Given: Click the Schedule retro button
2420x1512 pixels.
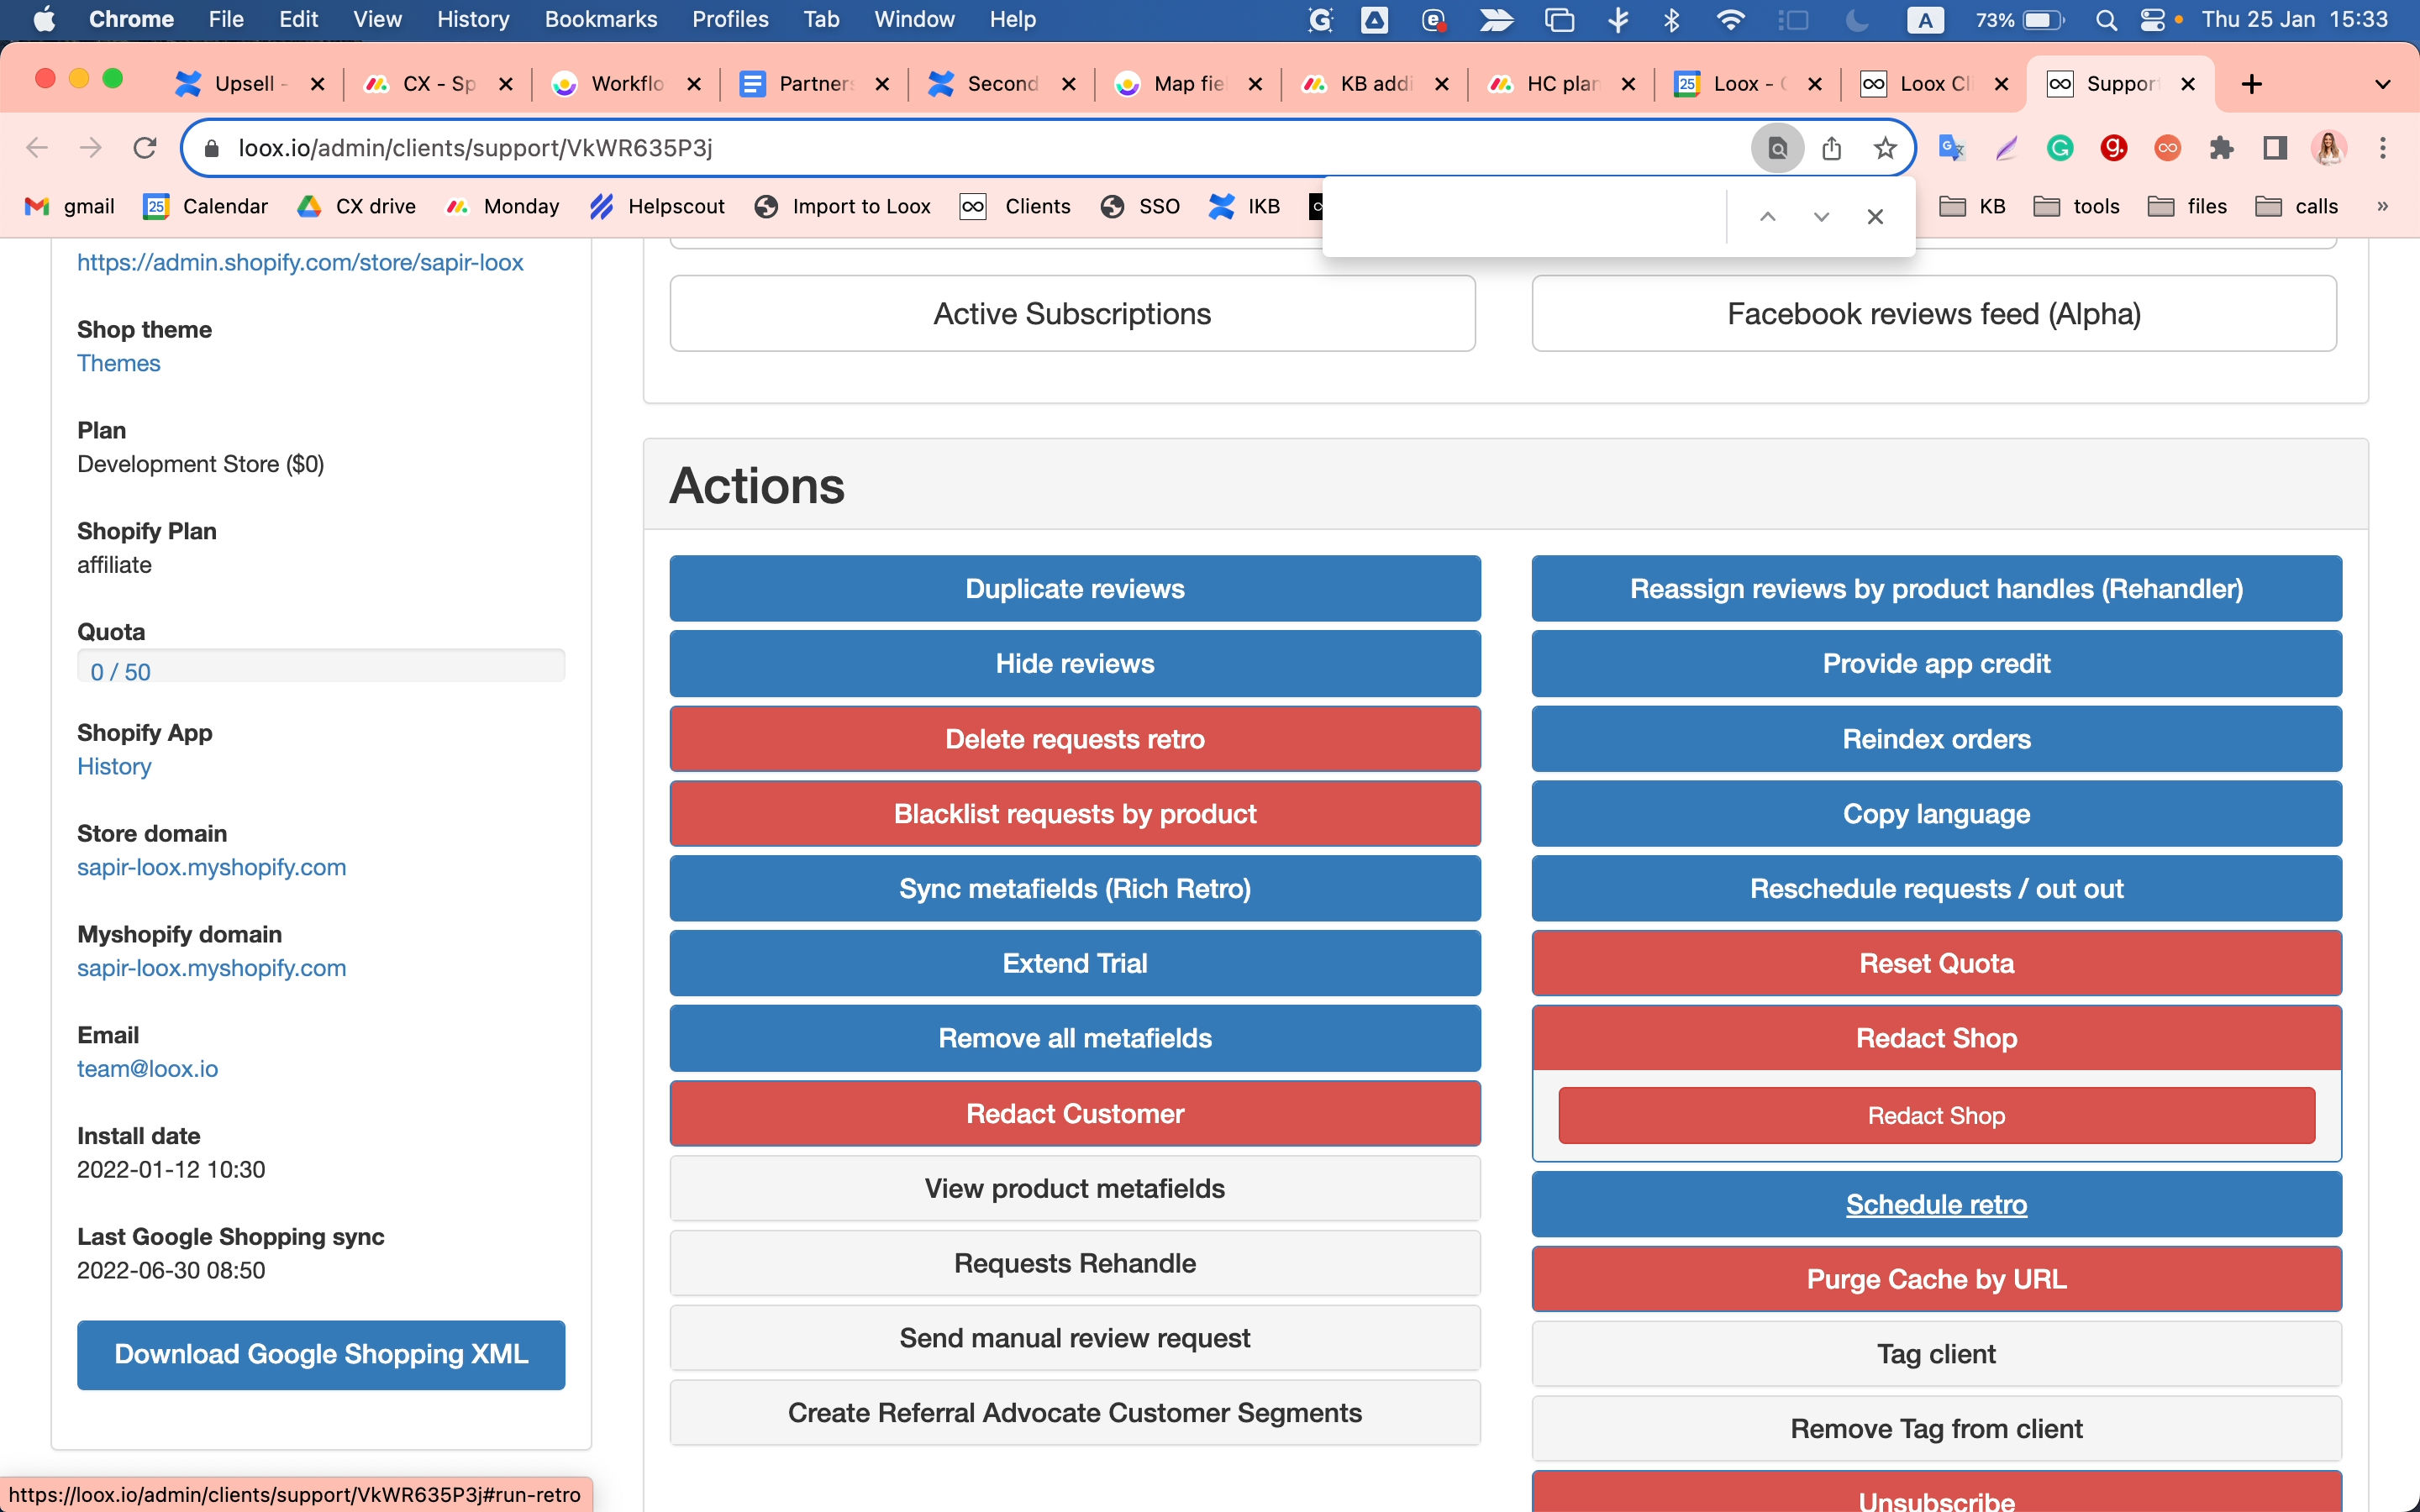Looking at the screenshot, I should (1936, 1204).
